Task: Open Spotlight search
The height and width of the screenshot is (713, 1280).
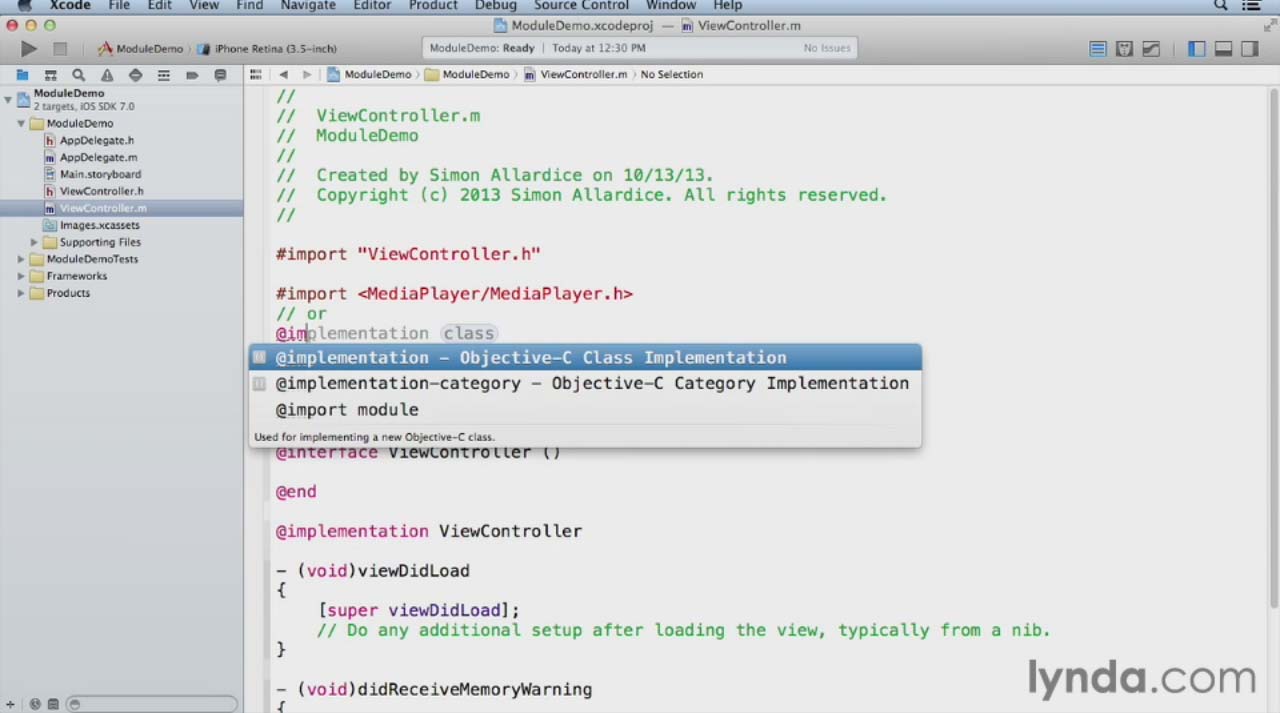Action: tap(1220, 6)
